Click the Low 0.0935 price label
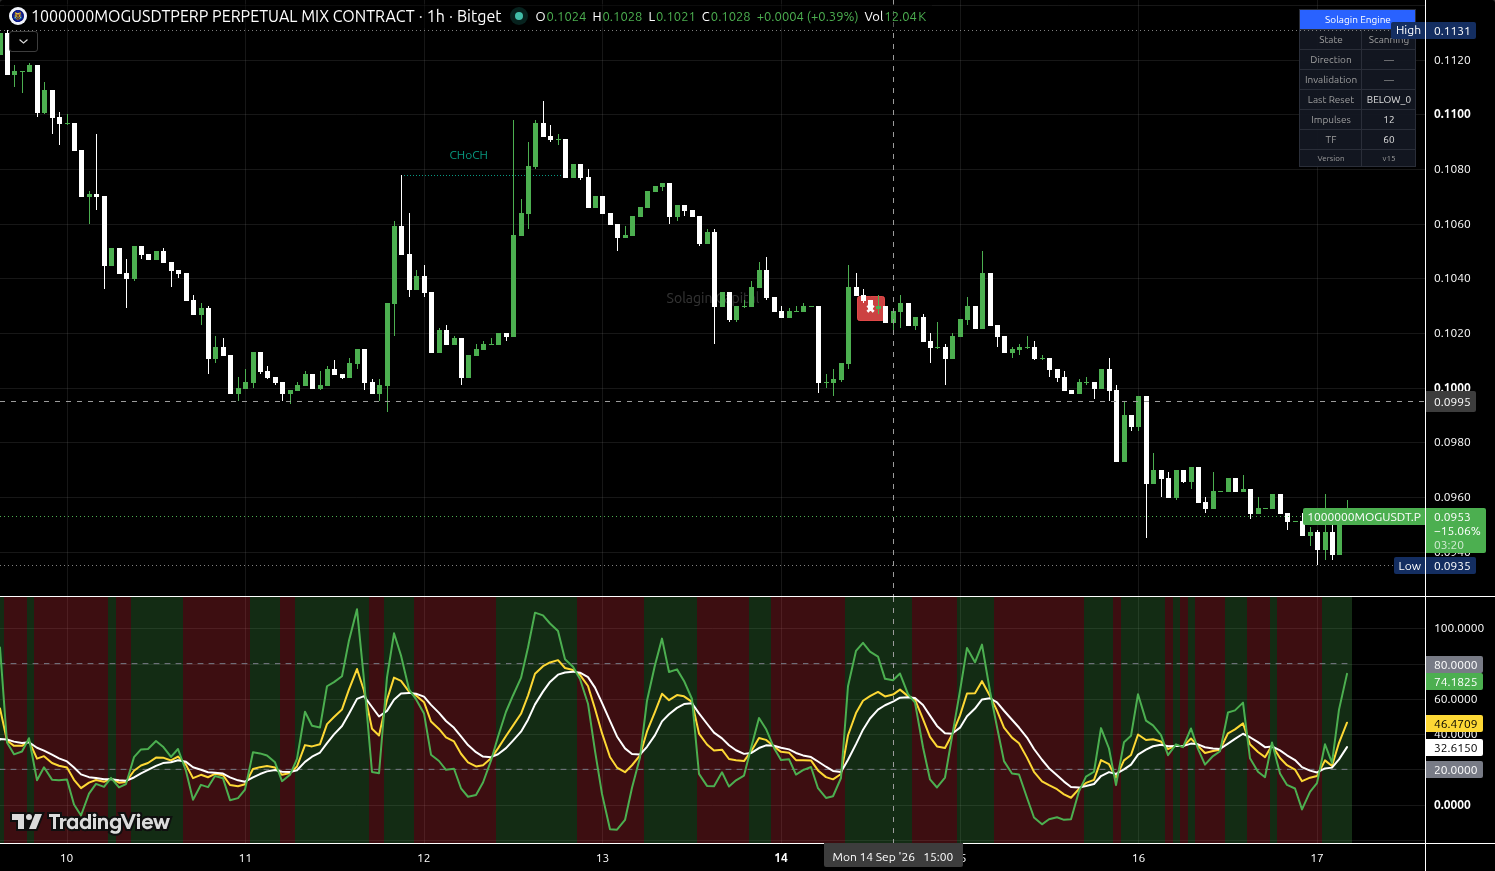The height and width of the screenshot is (871, 1495). pos(1435,566)
